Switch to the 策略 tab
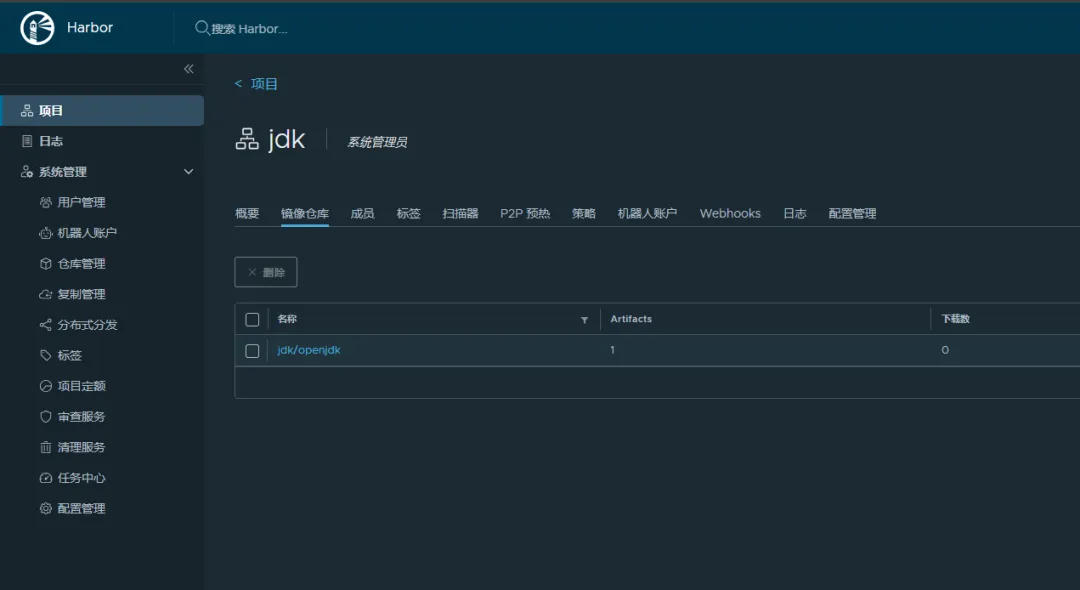 [583, 213]
